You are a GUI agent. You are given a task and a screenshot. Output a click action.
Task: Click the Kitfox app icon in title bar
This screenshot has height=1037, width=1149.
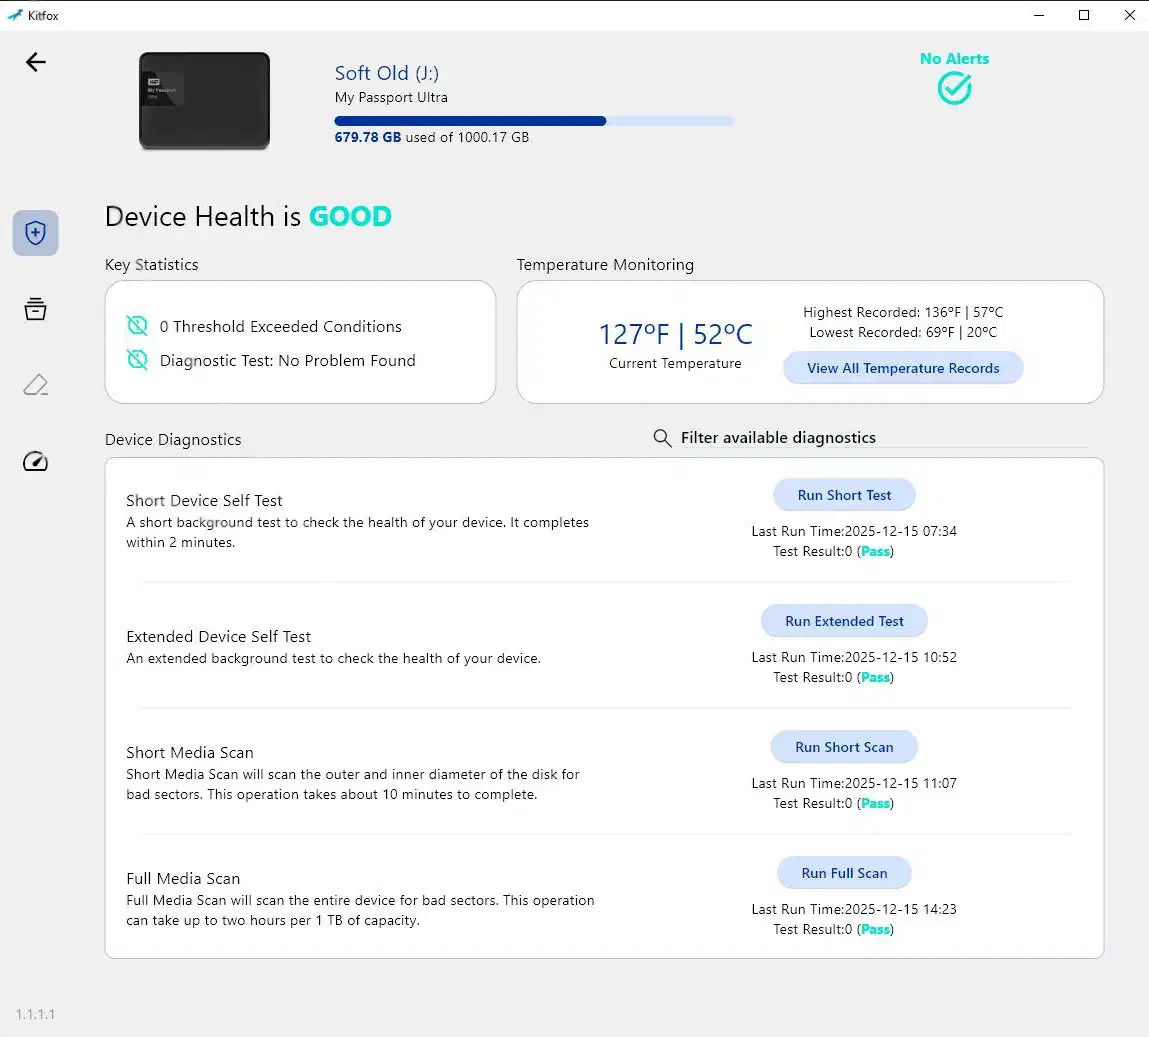point(14,15)
